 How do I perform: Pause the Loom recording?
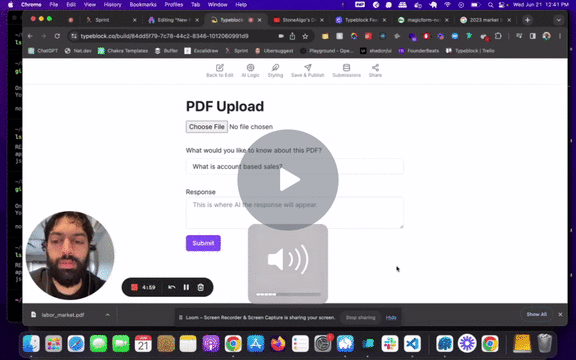(186, 287)
